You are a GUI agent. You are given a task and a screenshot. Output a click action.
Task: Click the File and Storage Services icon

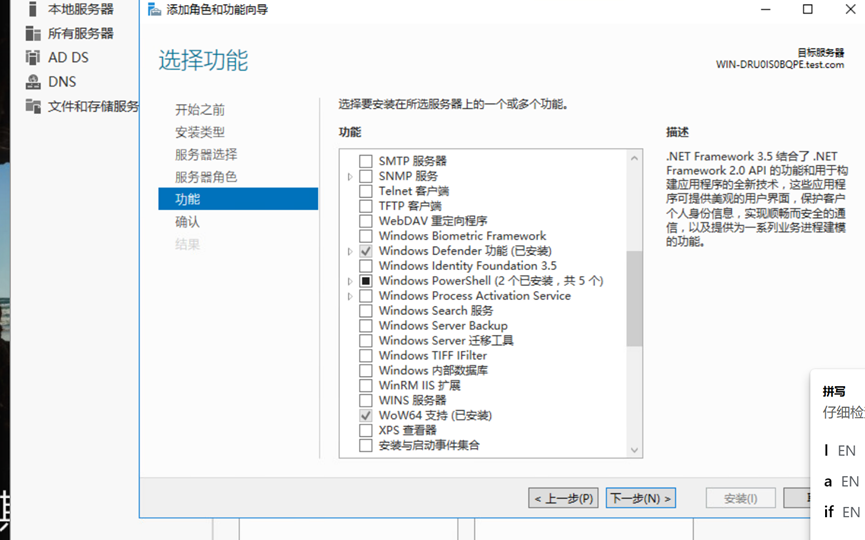pos(33,106)
